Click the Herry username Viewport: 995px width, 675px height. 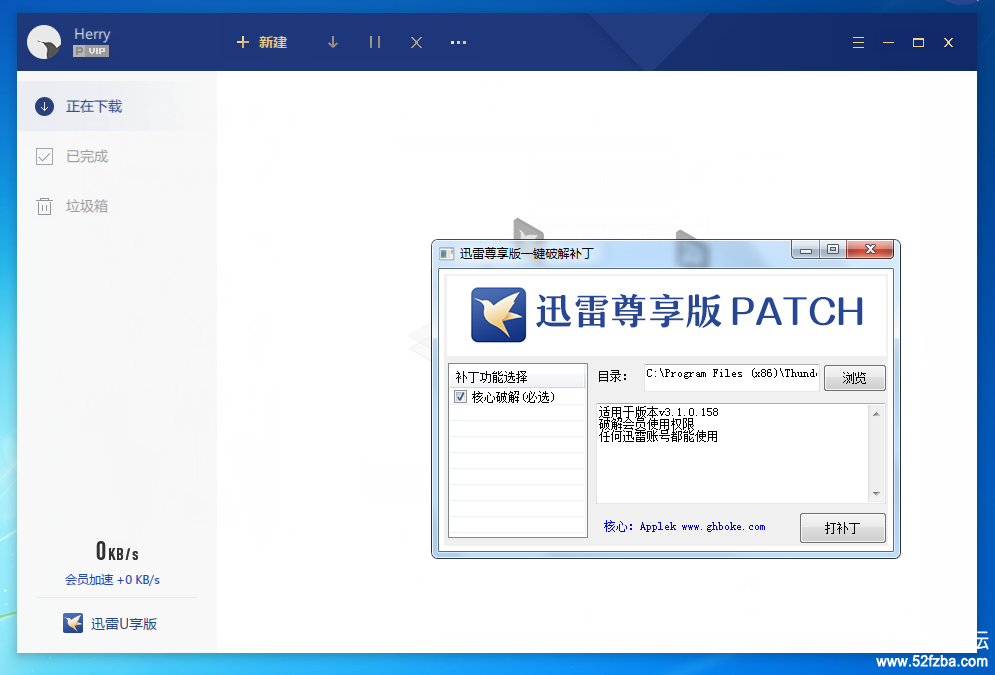click(92, 34)
